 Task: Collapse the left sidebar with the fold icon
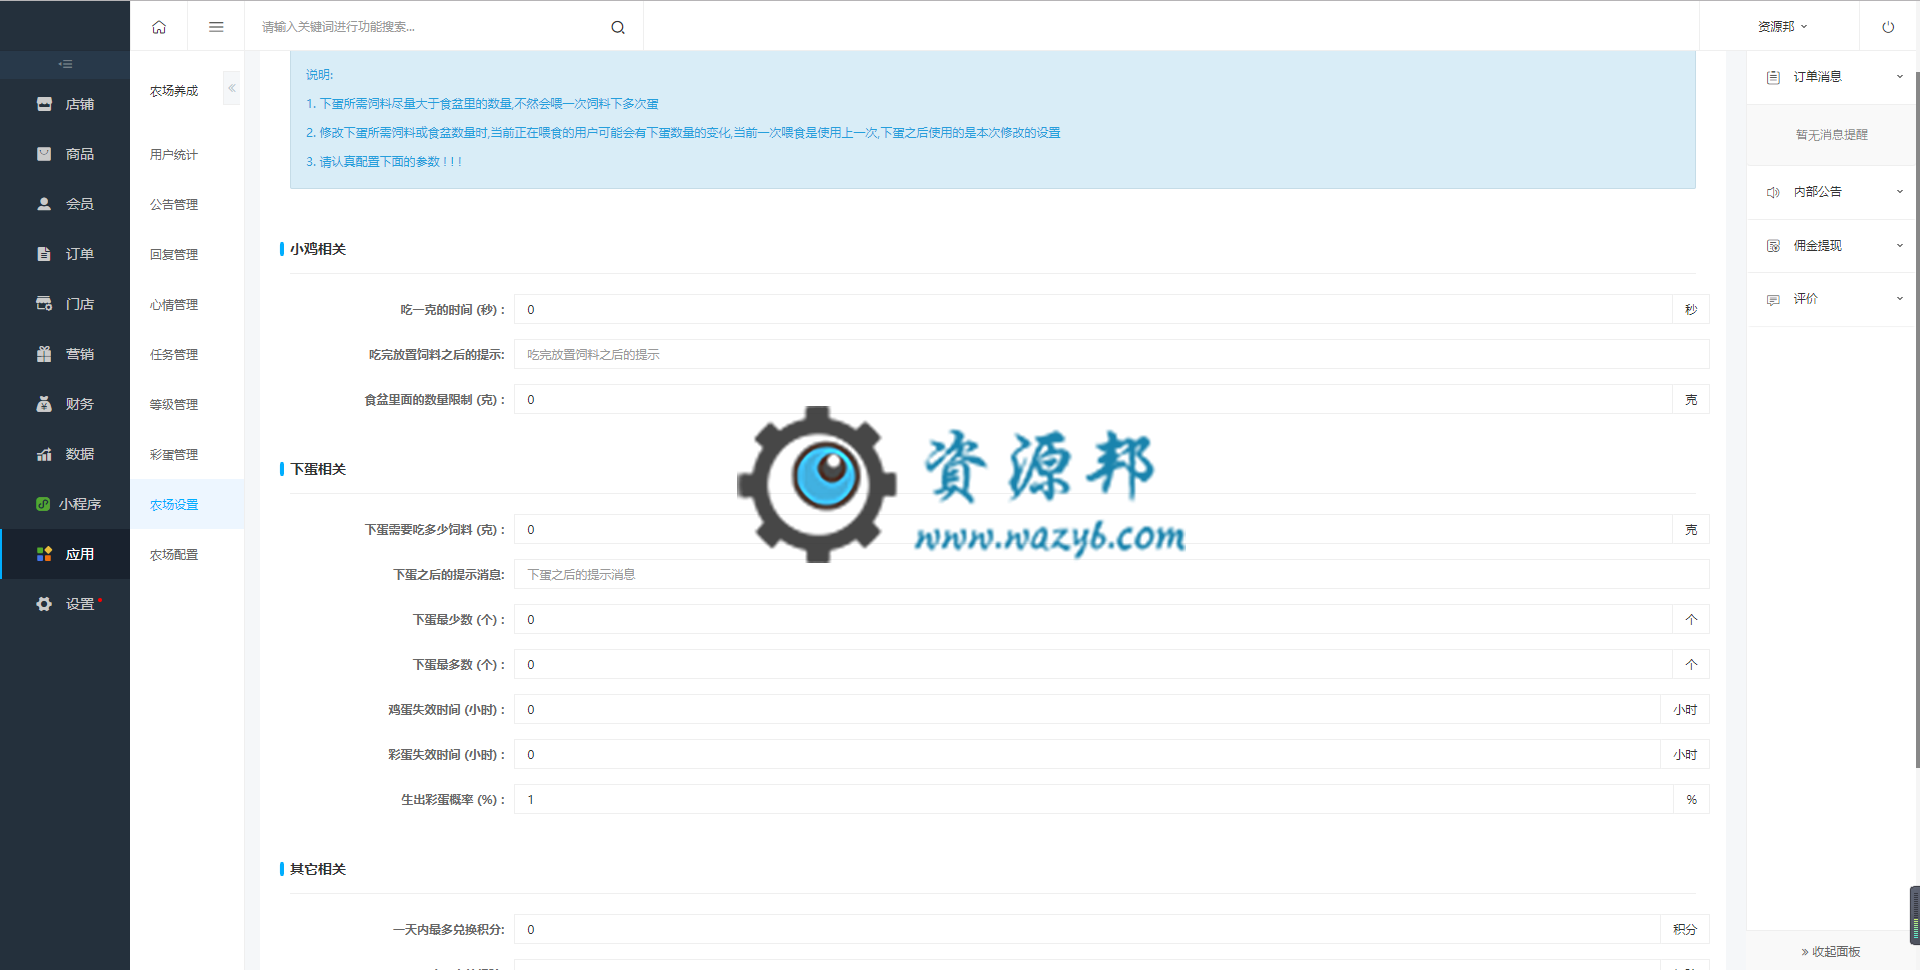(65, 64)
